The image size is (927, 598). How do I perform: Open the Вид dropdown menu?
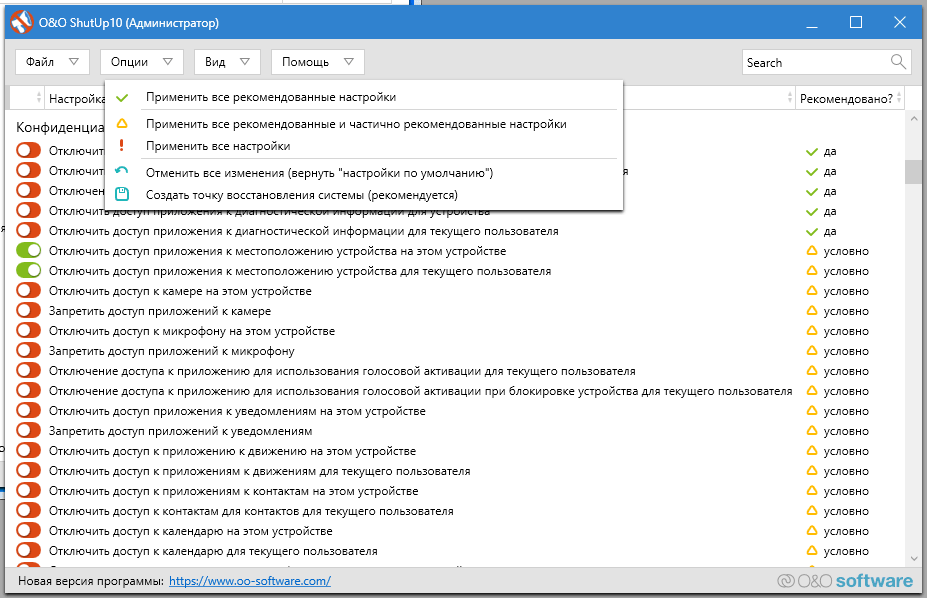[228, 62]
